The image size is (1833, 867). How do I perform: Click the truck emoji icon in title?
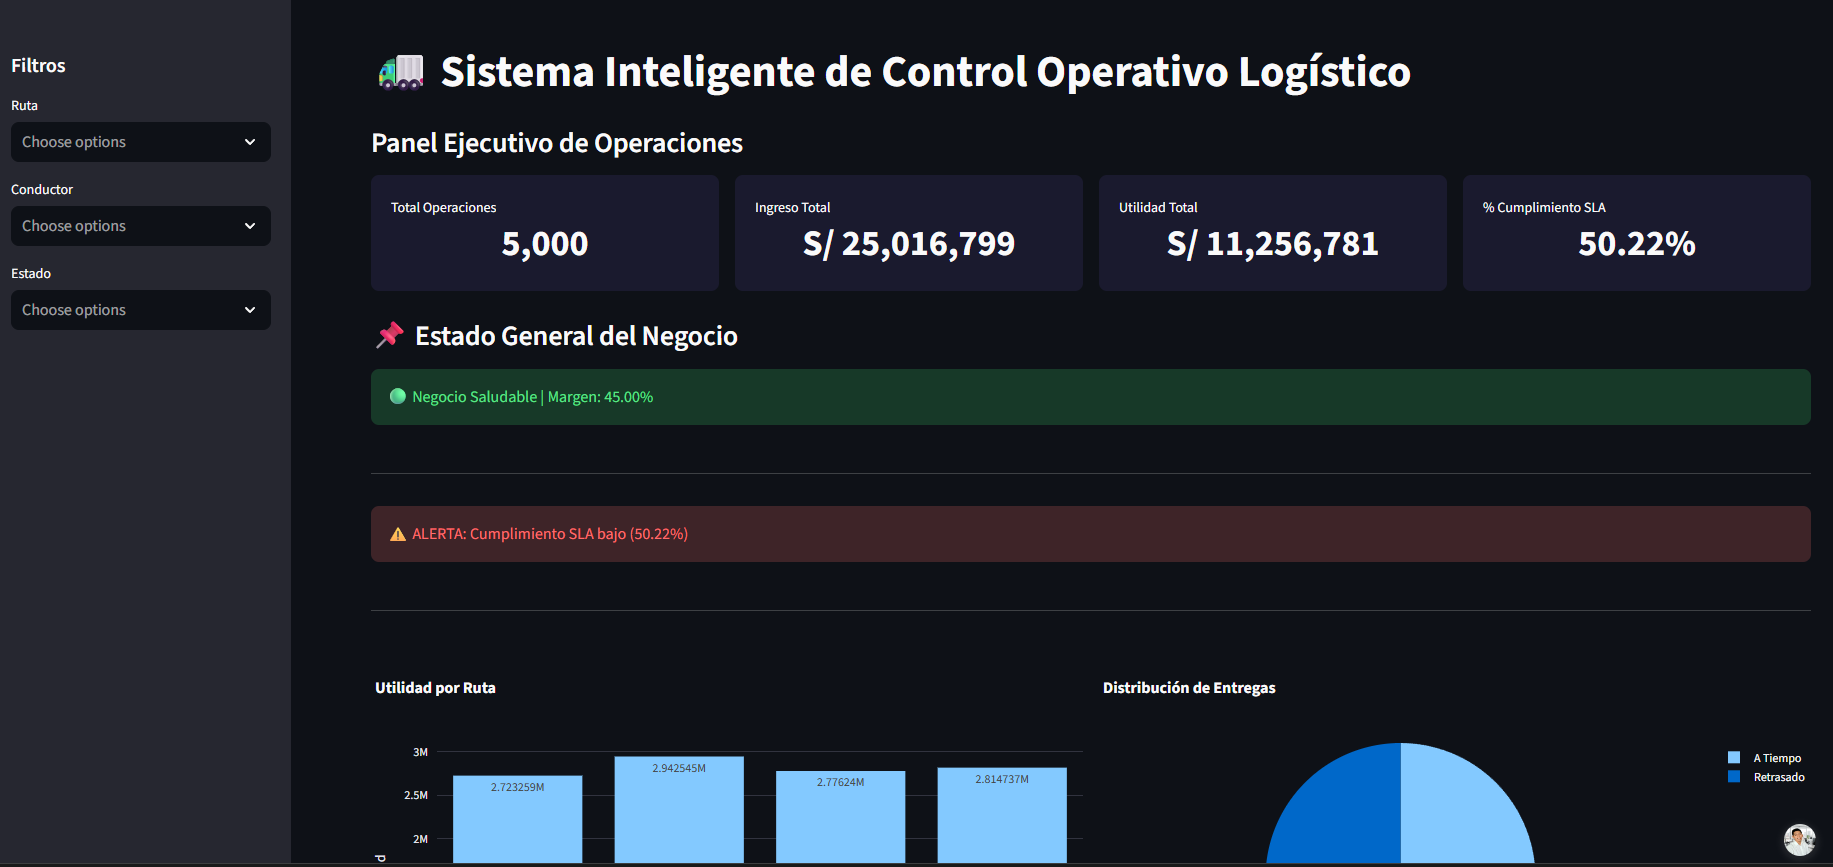pyautogui.click(x=401, y=72)
